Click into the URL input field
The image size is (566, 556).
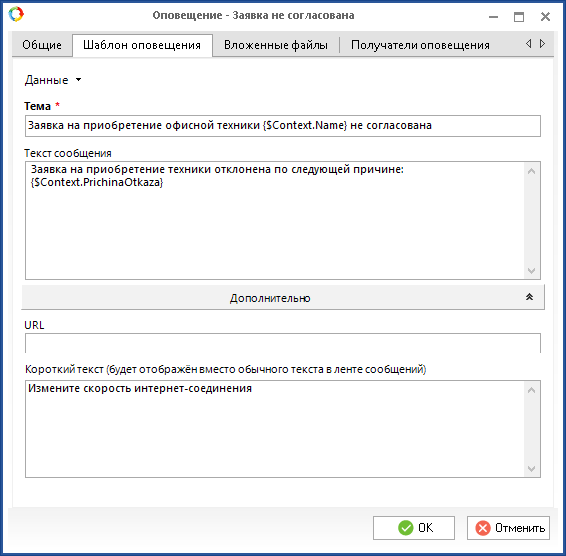[283, 343]
